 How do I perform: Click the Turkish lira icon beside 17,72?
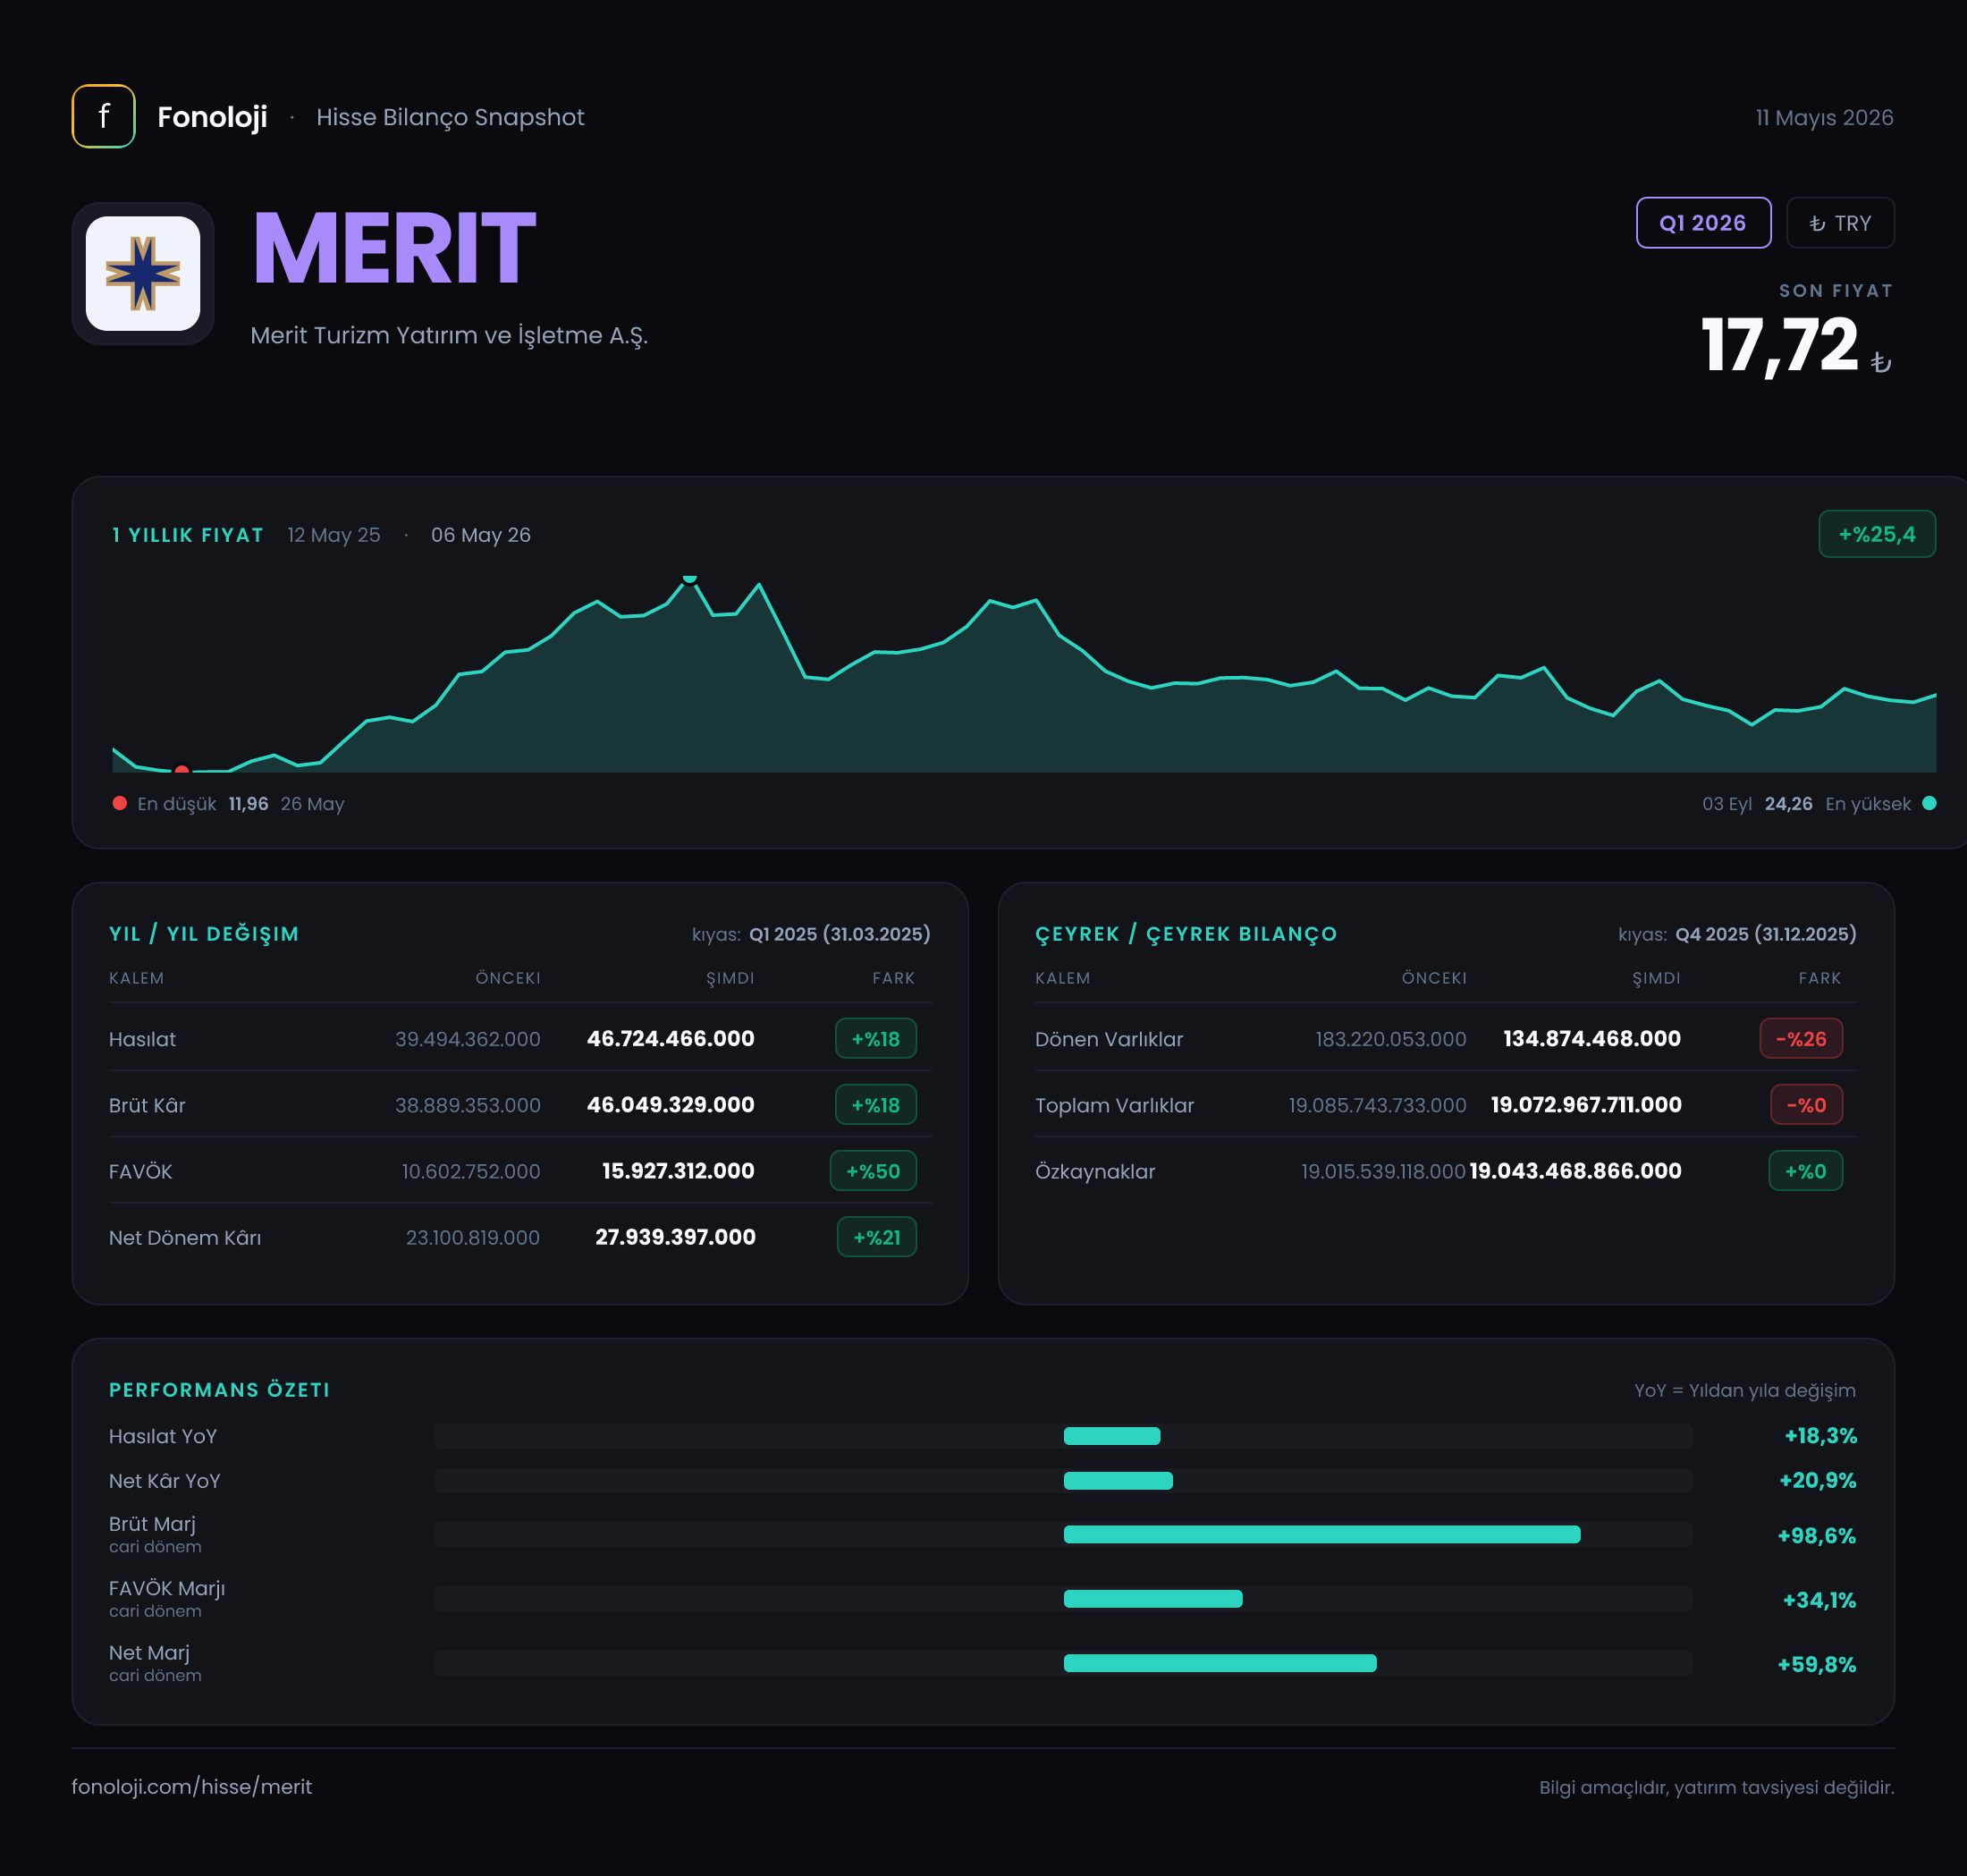(x=1880, y=362)
